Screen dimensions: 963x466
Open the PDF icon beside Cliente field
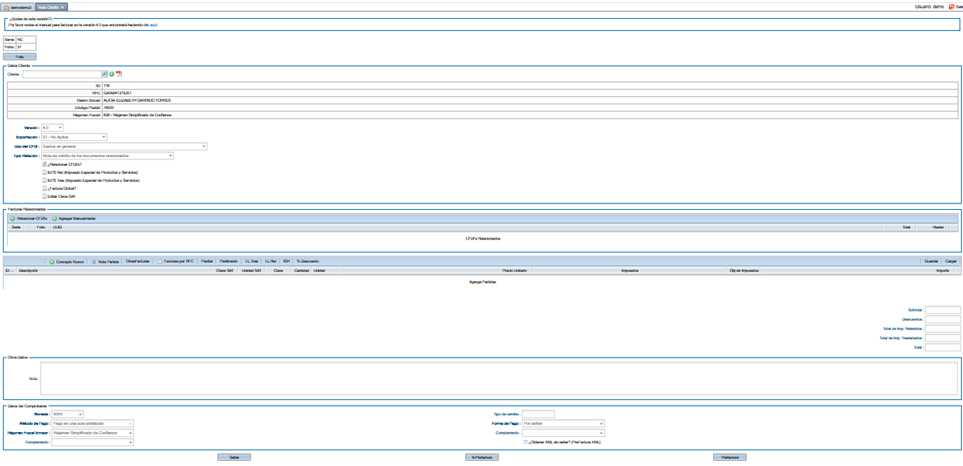click(x=118, y=74)
